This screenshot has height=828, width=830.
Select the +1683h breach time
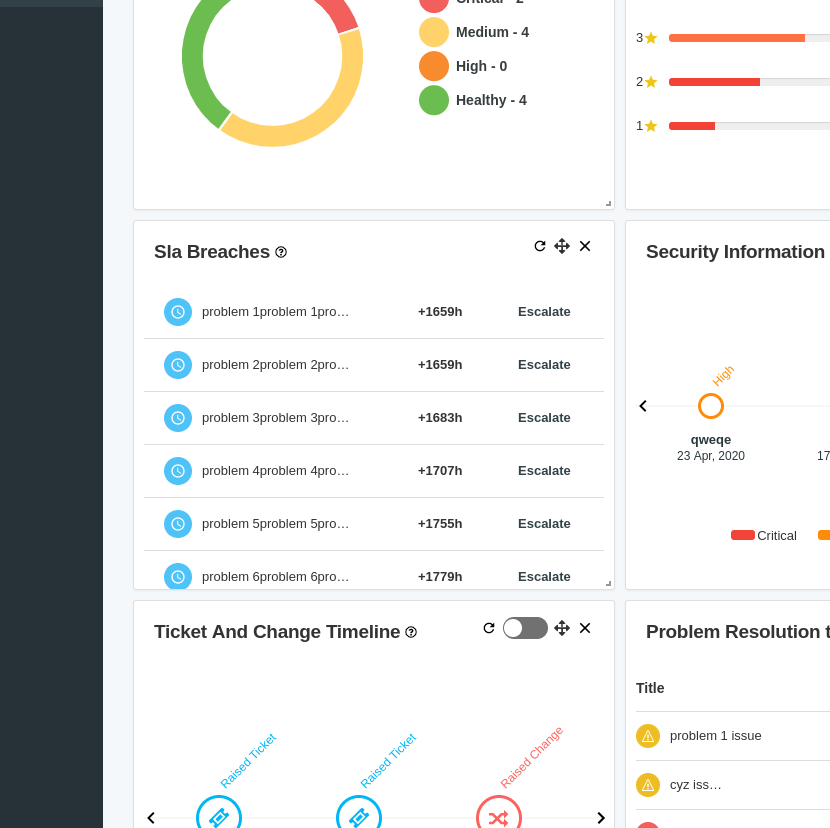(x=440, y=418)
